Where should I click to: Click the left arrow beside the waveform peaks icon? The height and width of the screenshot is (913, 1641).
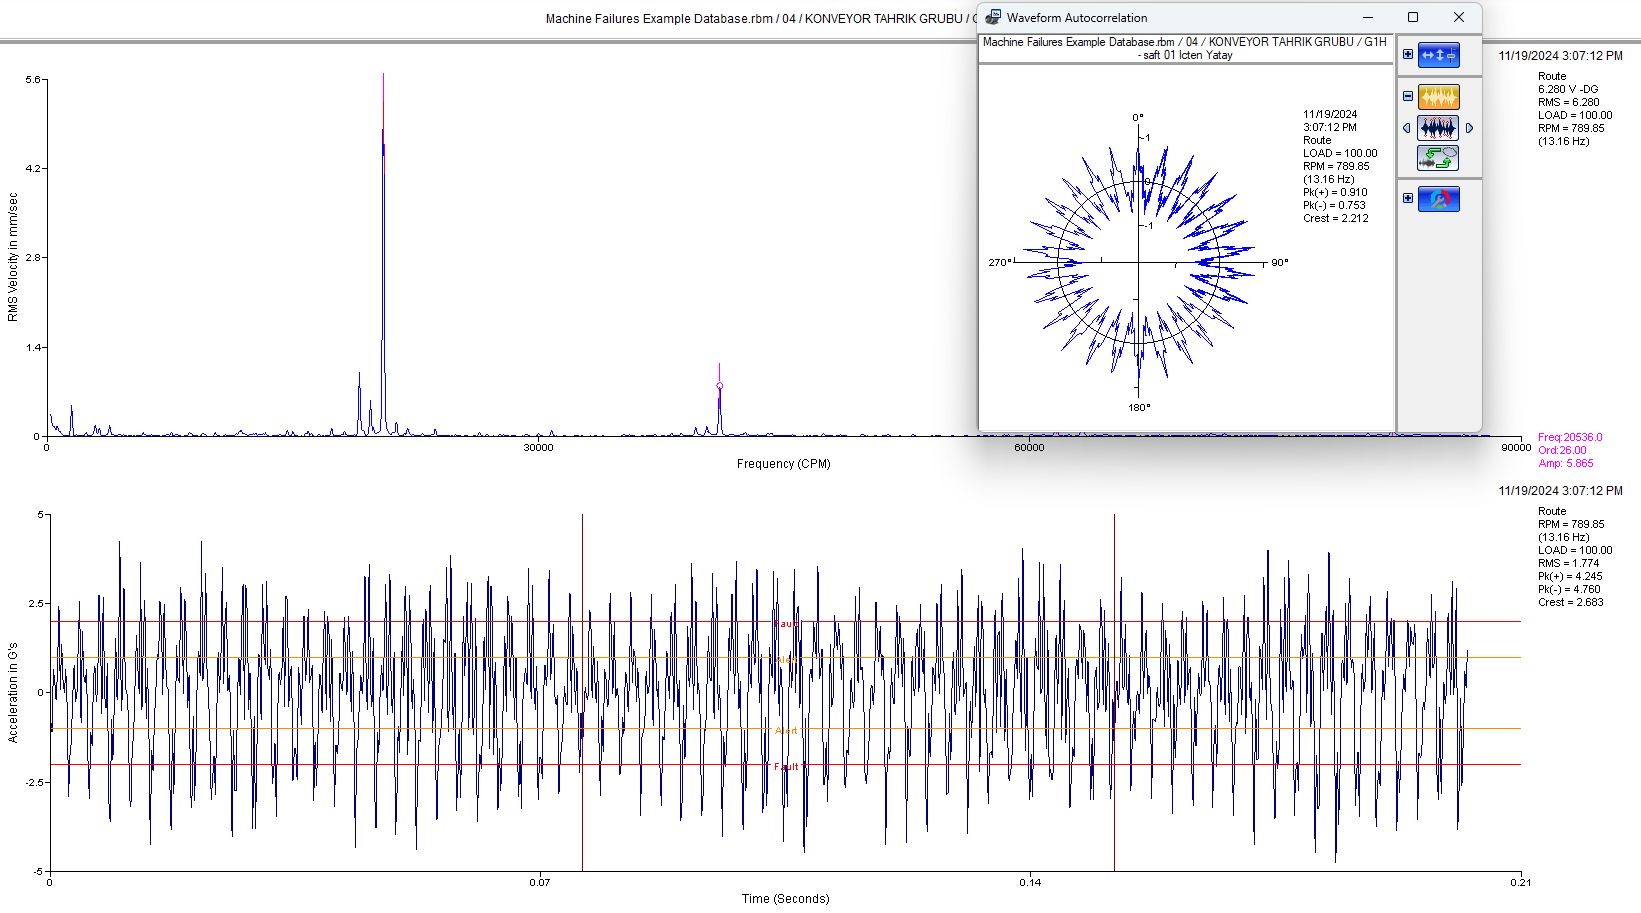1407,128
